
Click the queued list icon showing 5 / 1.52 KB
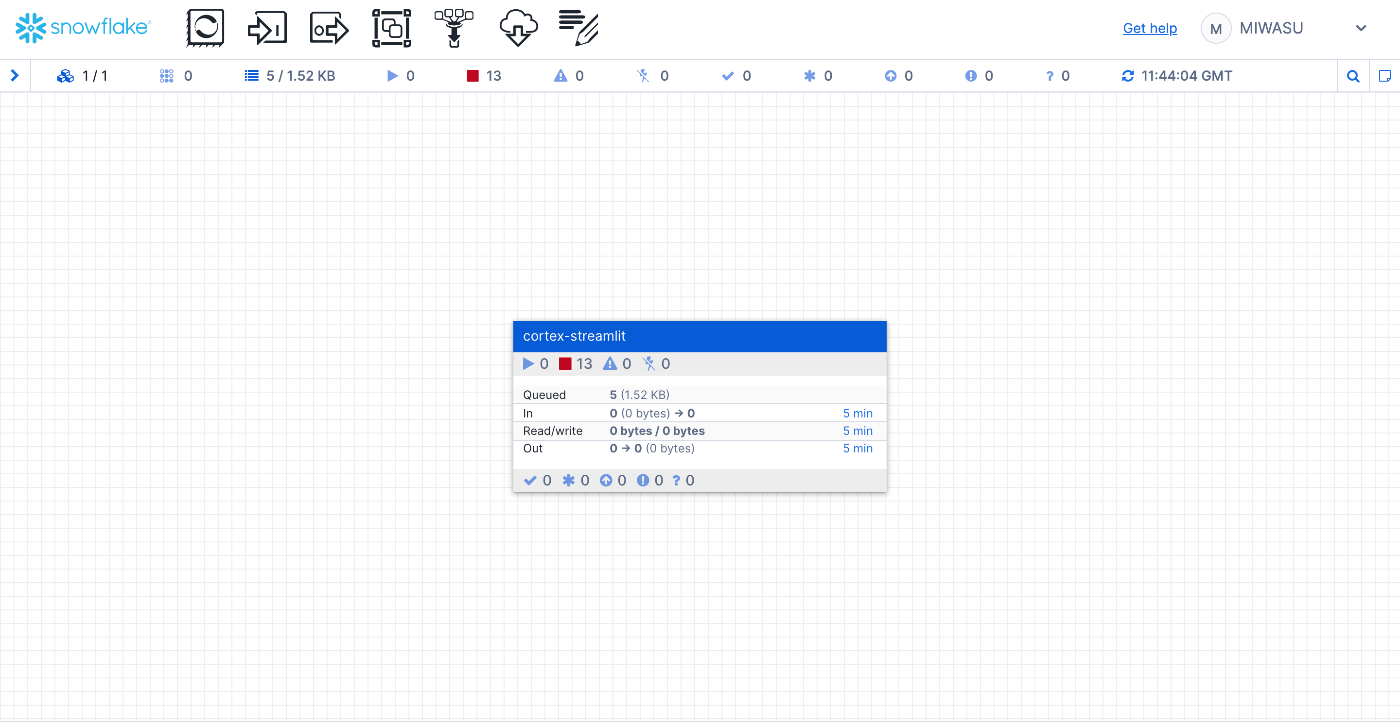coord(252,76)
